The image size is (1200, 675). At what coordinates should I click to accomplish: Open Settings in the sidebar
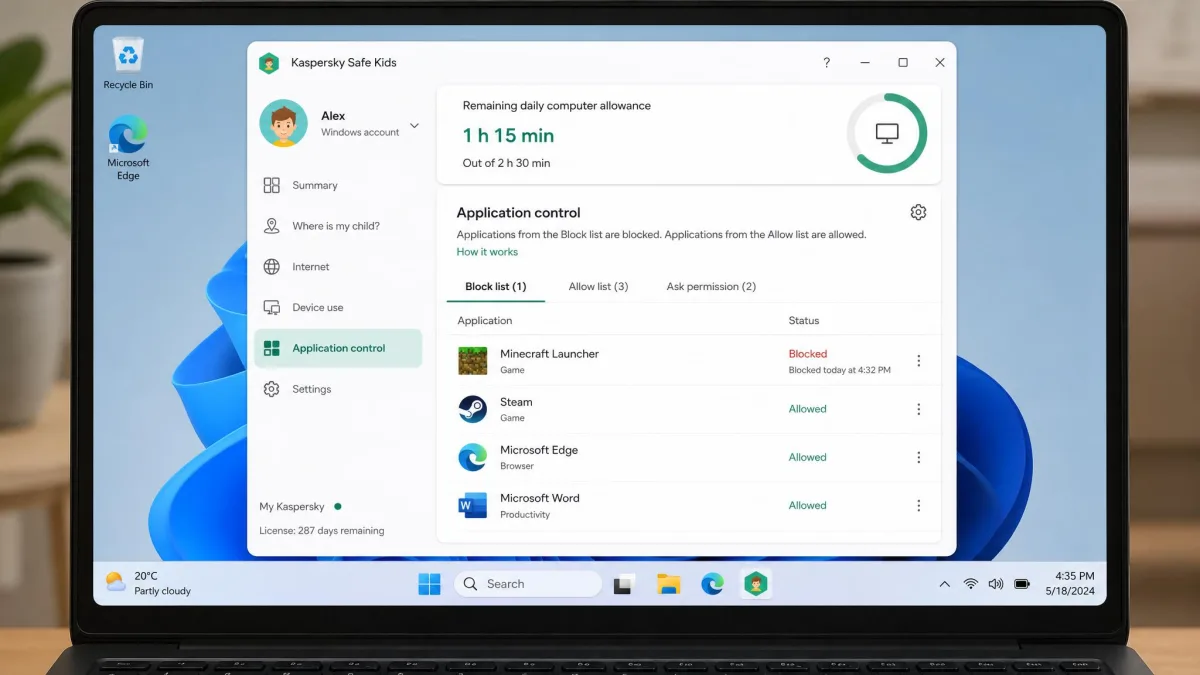tap(338, 389)
